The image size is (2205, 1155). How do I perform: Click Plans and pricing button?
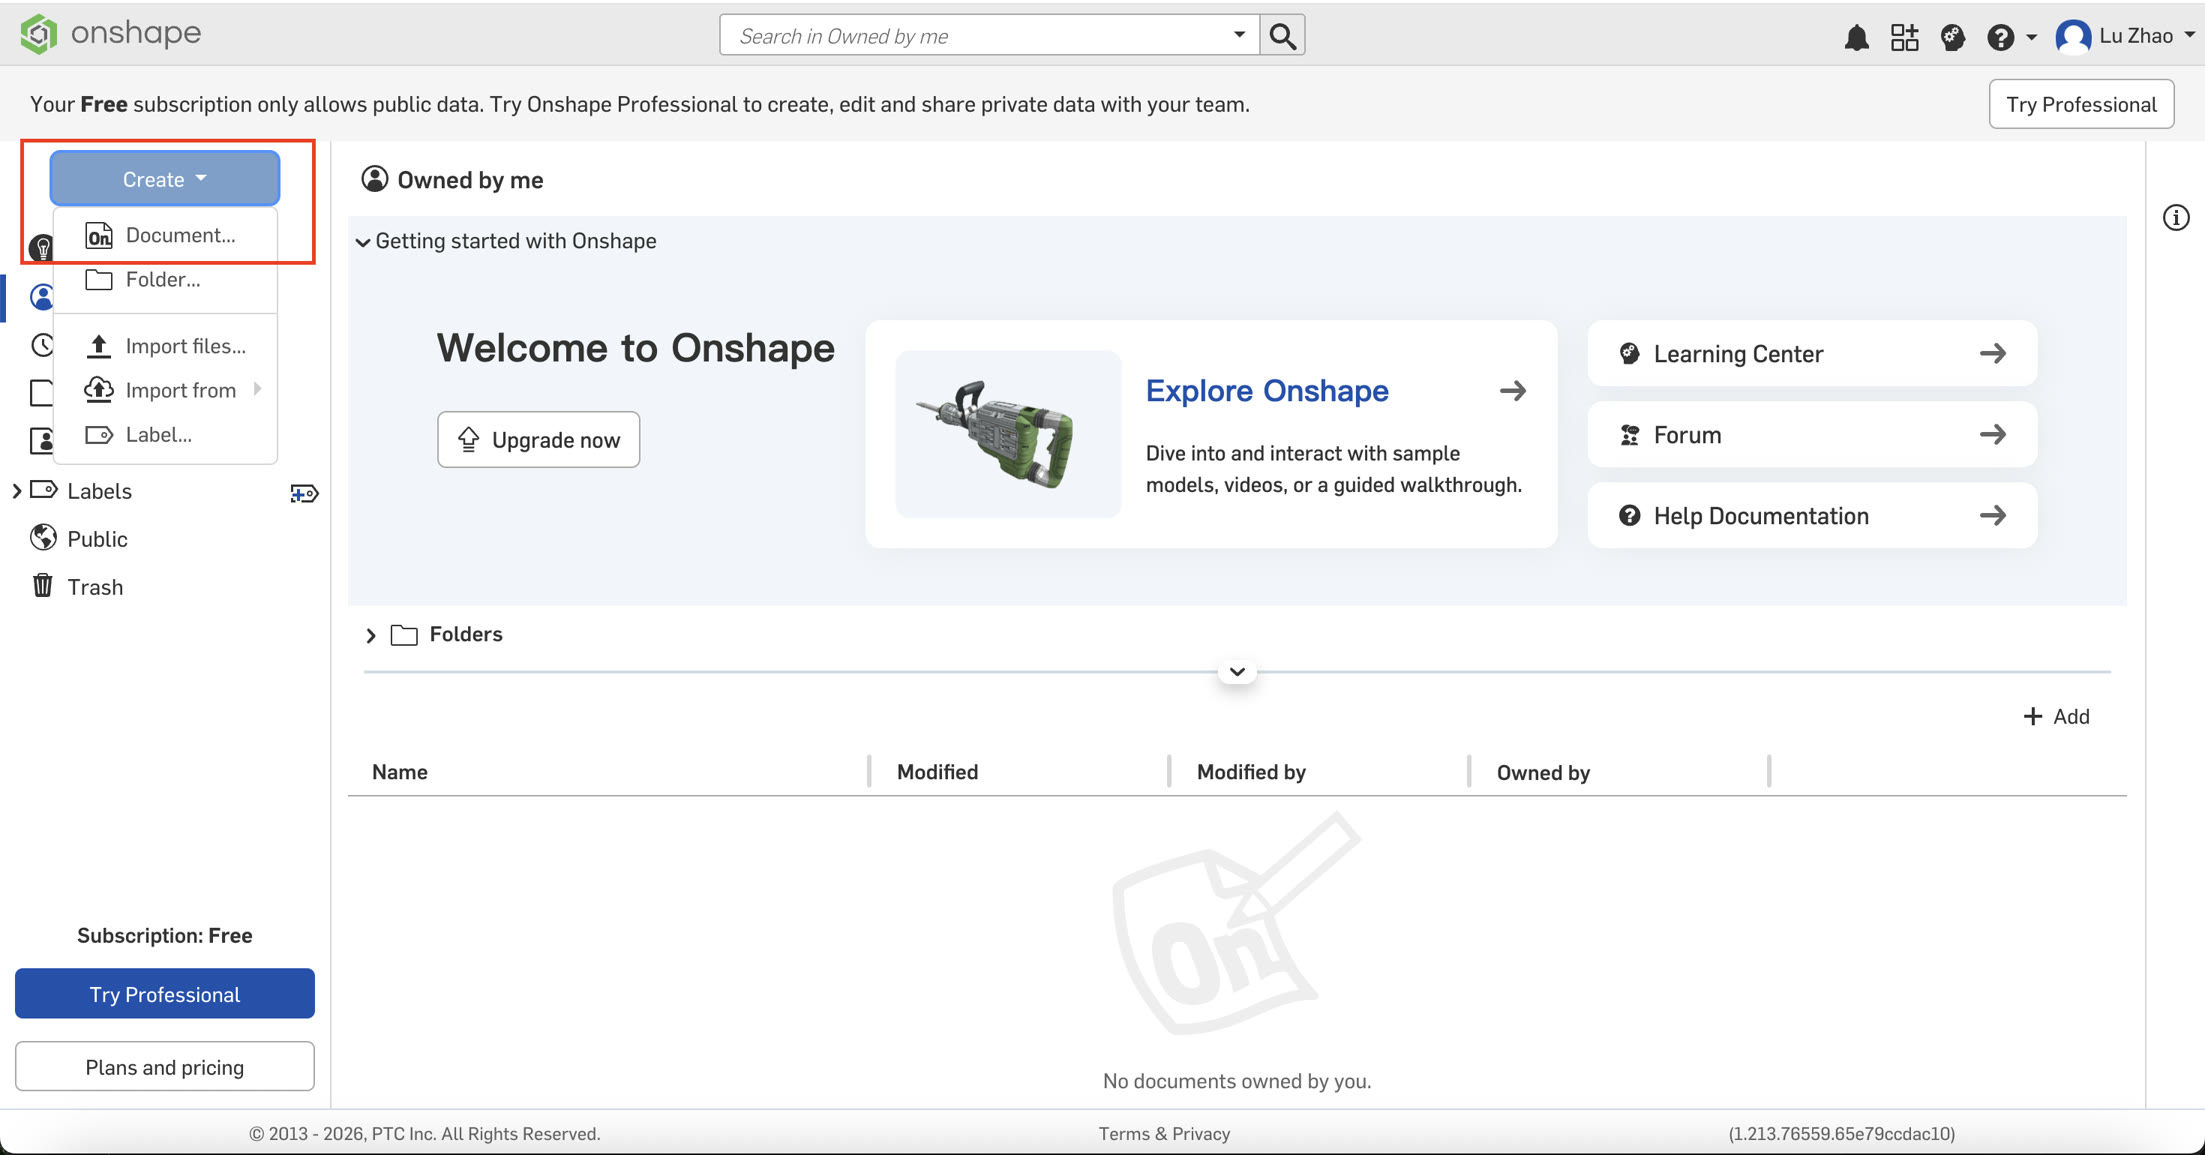pos(164,1067)
